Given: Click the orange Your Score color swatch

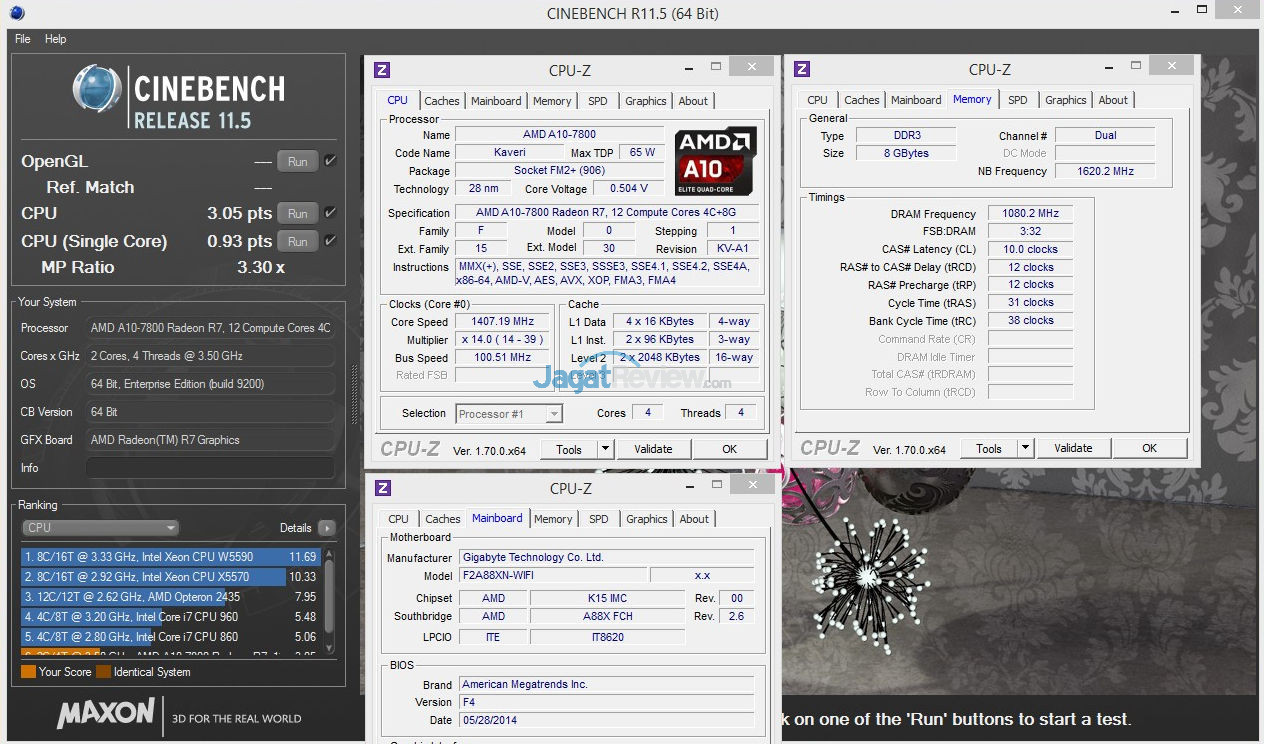Looking at the screenshot, I should pyautogui.click(x=28, y=672).
